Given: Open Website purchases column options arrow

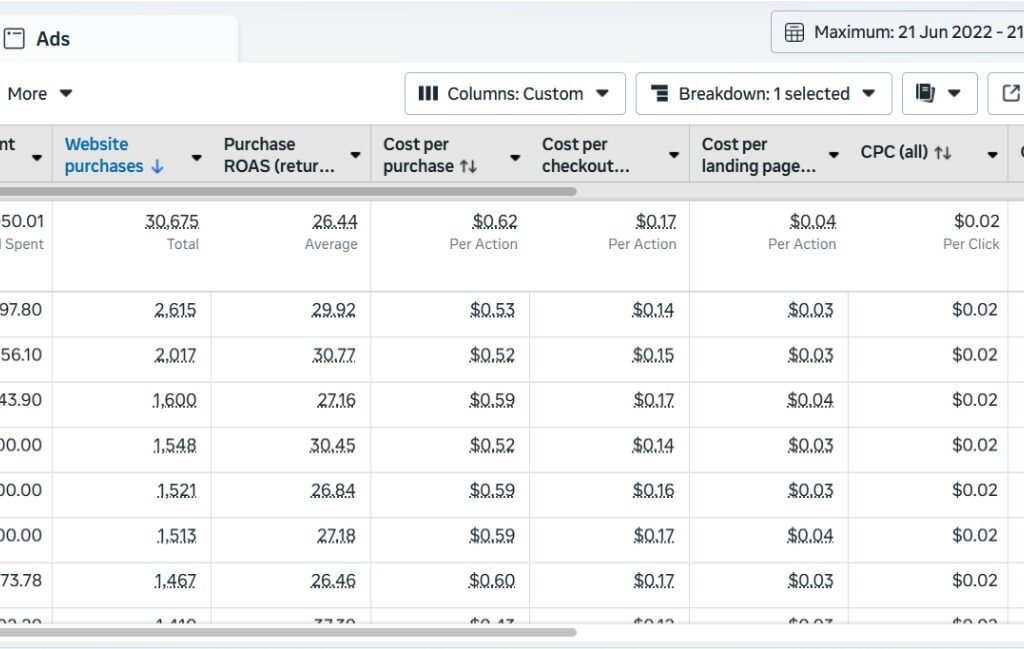Looking at the screenshot, I should 196,156.
